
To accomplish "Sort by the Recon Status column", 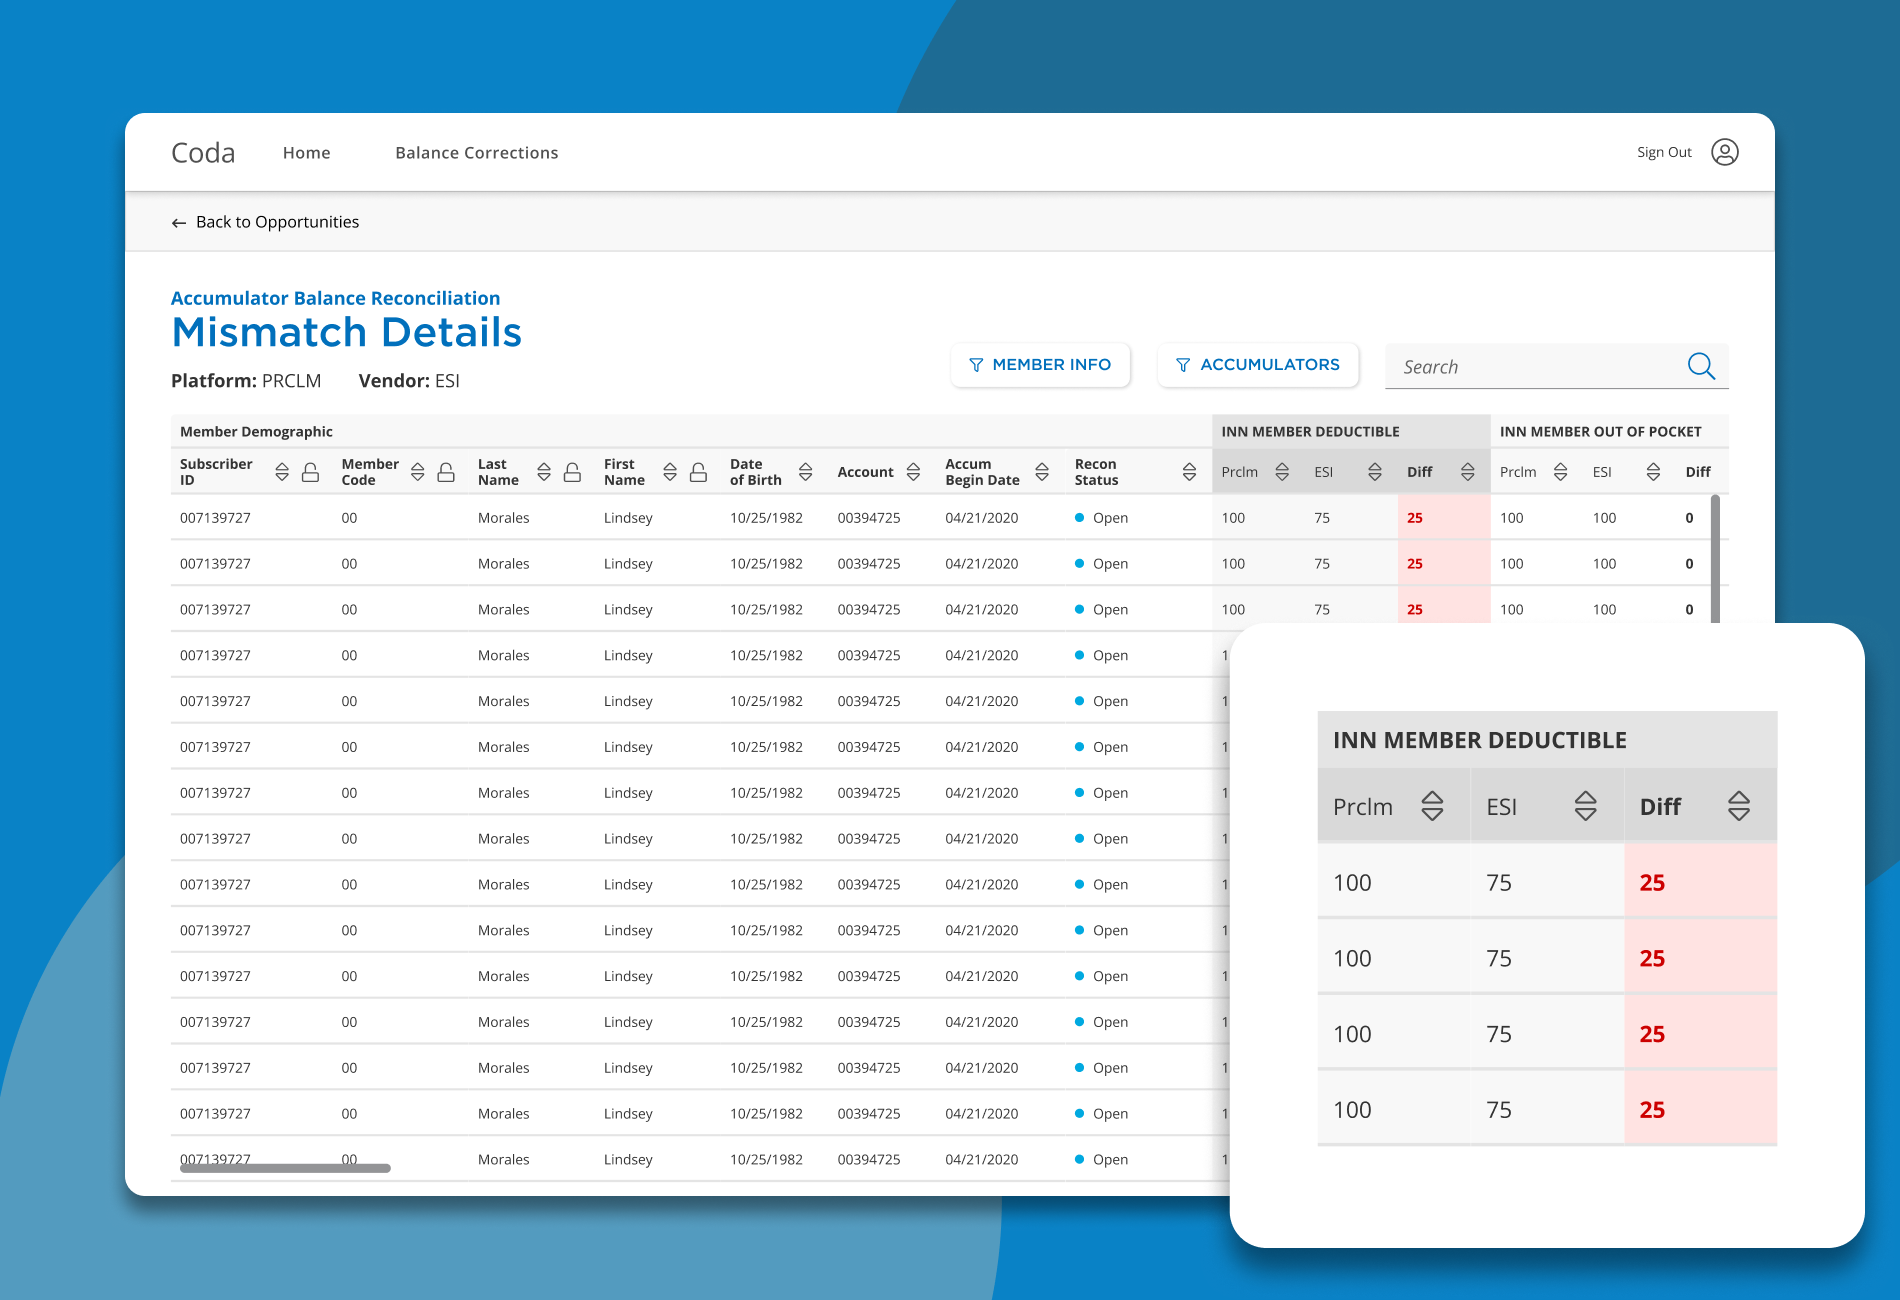I will (x=1189, y=472).
